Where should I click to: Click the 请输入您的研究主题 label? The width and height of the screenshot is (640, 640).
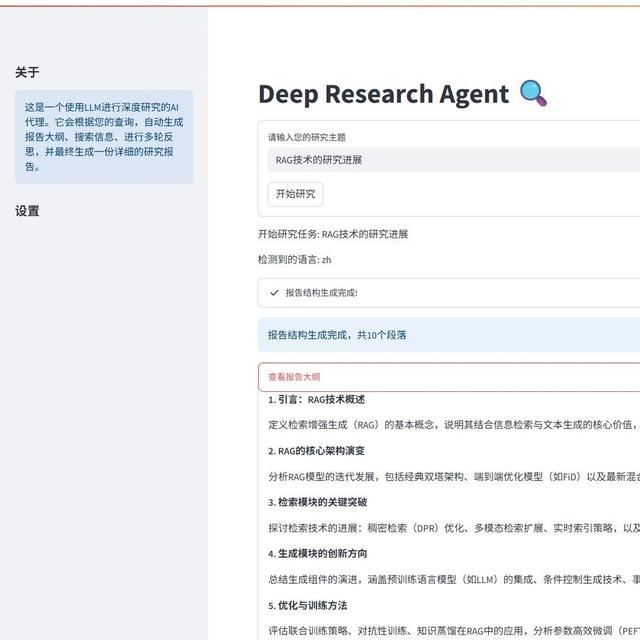pyautogui.click(x=307, y=137)
